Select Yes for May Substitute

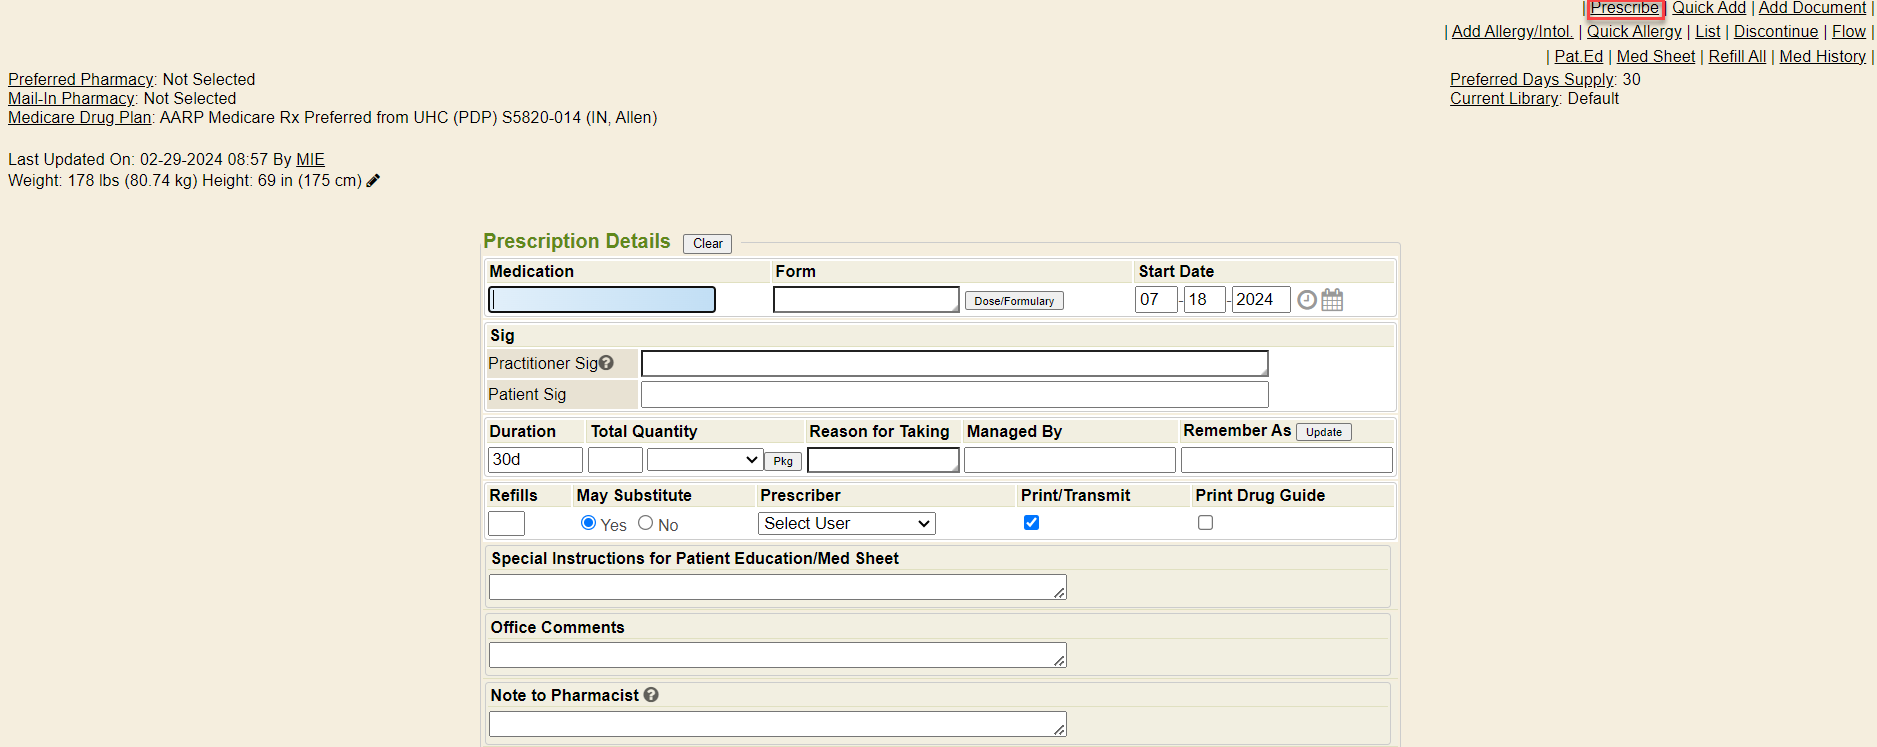pos(588,523)
